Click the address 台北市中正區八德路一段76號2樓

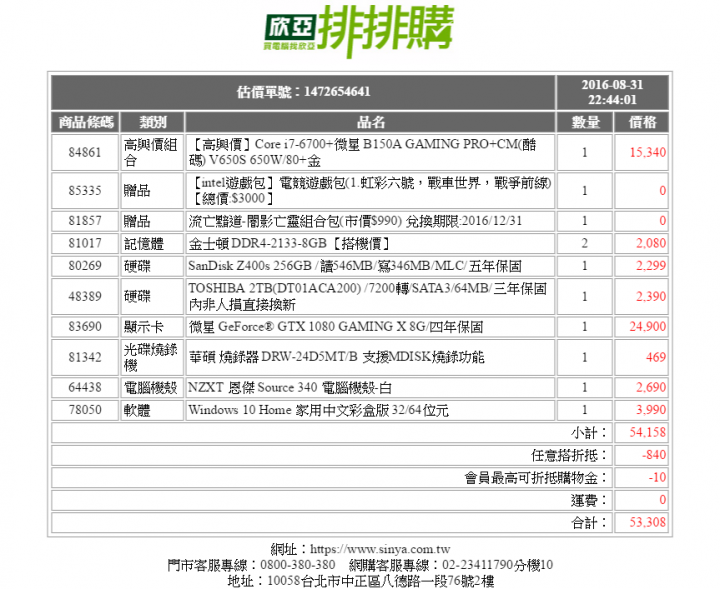[398, 581]
